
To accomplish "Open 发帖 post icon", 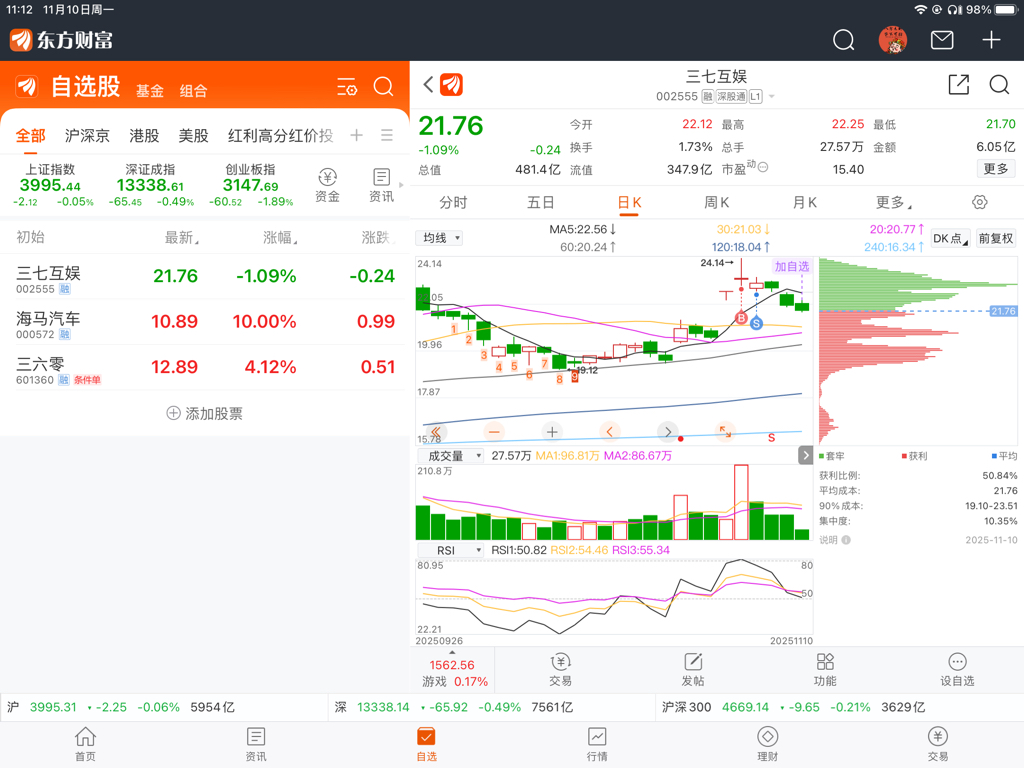I will click(693, 669).
